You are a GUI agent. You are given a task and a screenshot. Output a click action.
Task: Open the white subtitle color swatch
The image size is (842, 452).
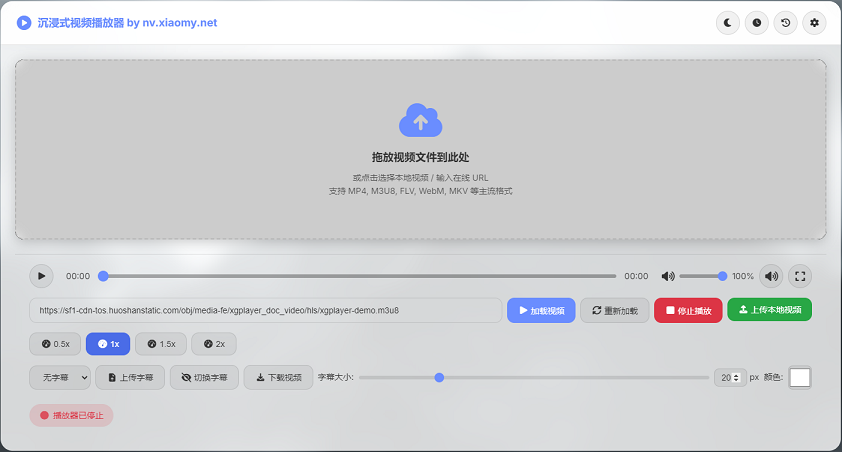800,377
